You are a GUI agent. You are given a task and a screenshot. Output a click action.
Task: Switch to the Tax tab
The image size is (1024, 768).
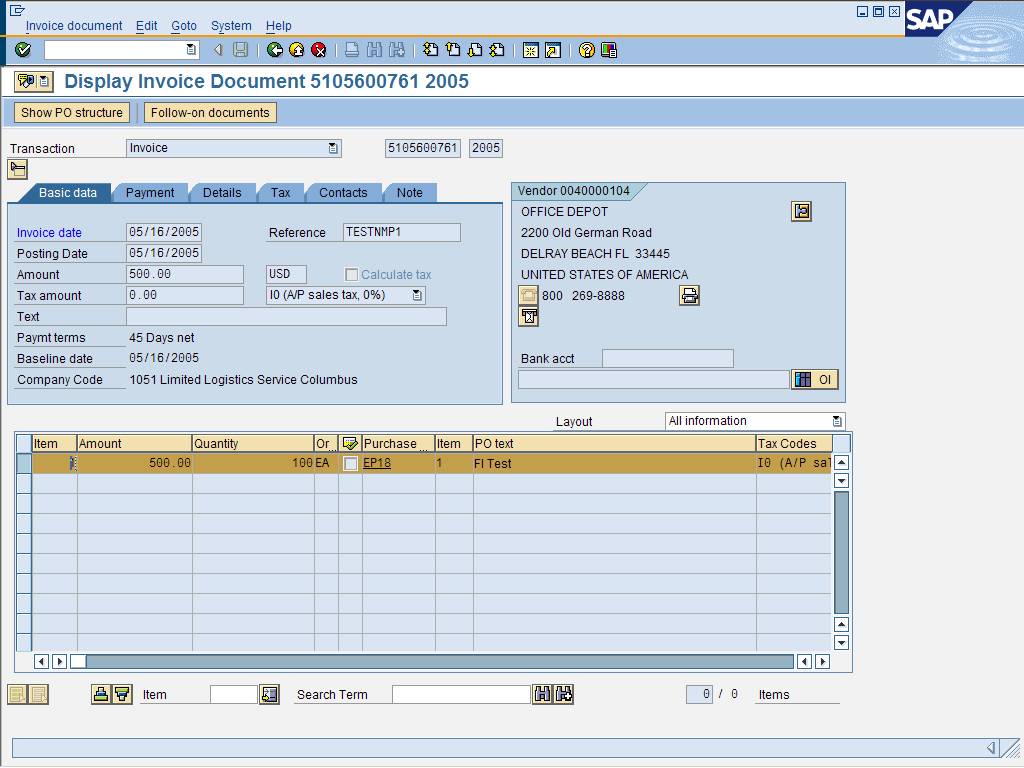click(280, 193)
